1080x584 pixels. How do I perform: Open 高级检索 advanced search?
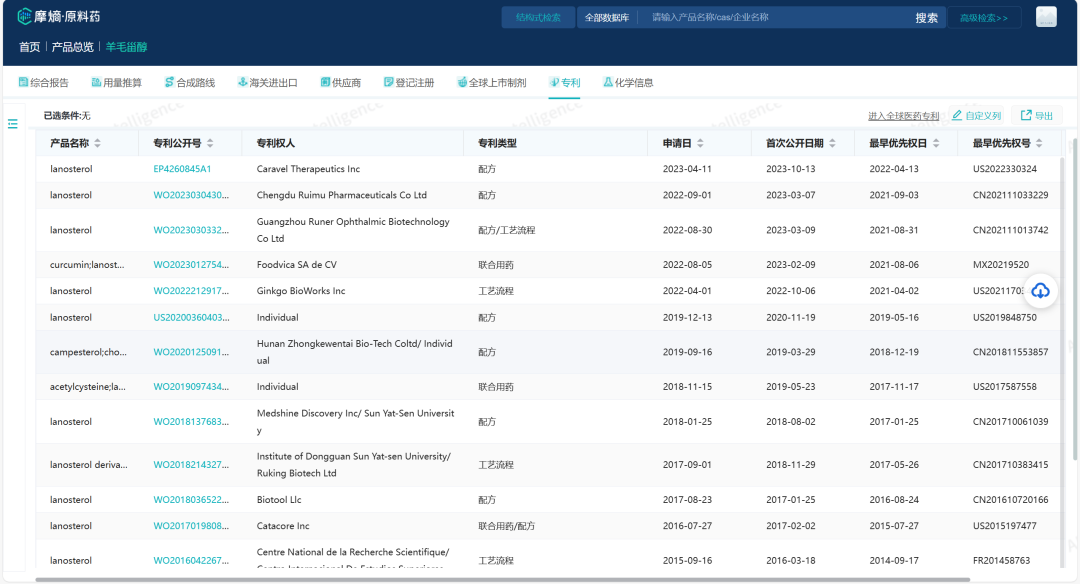[984, 18]
